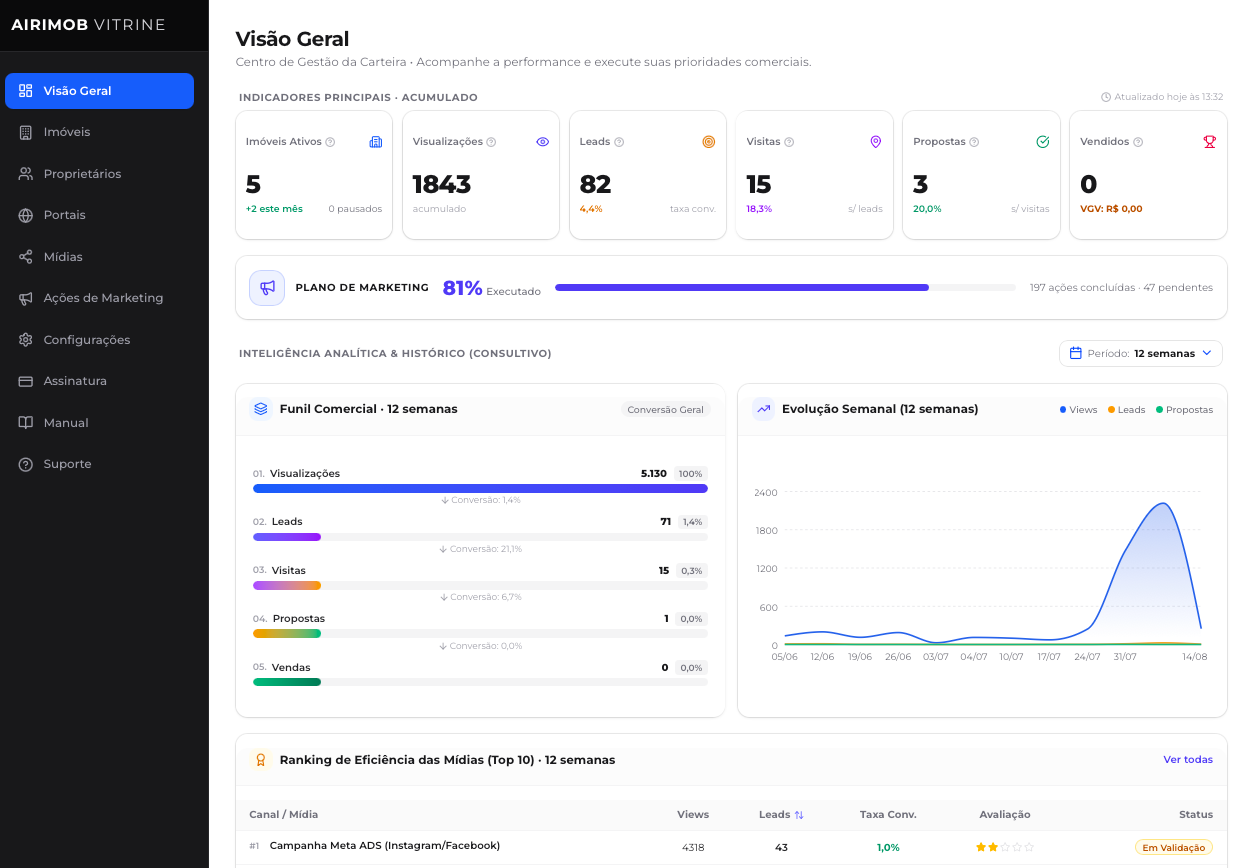The image size is (1251, 868).
Task: Click the Conversão Geral badge
Action: (x=666, y=410)
